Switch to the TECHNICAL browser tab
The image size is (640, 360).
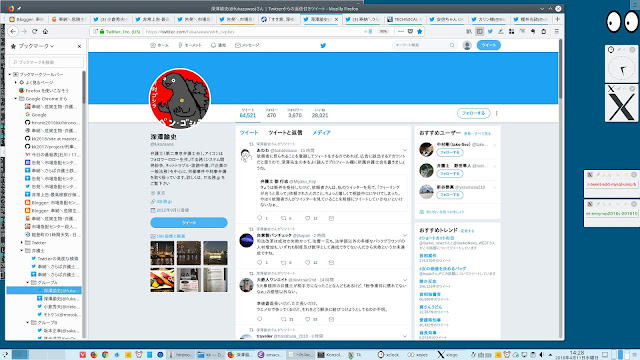(x=405, y=19)
